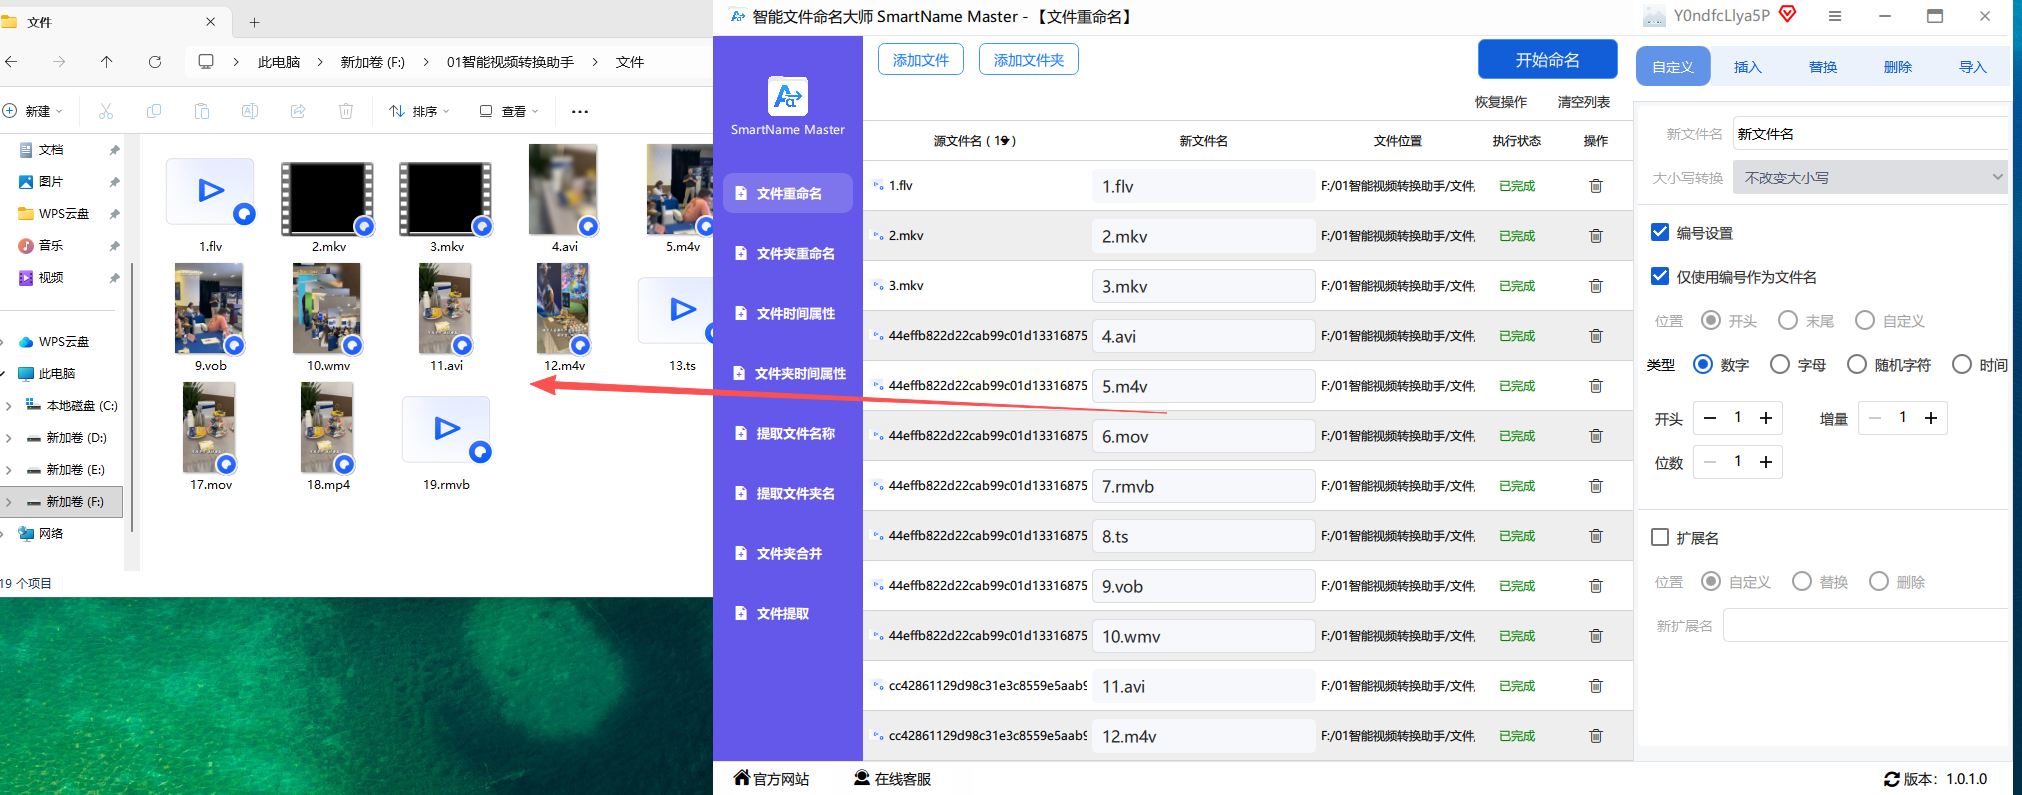Switch to the 自定义 tab
Screen dimensions: 2022x795
(x=1673, y=67)
